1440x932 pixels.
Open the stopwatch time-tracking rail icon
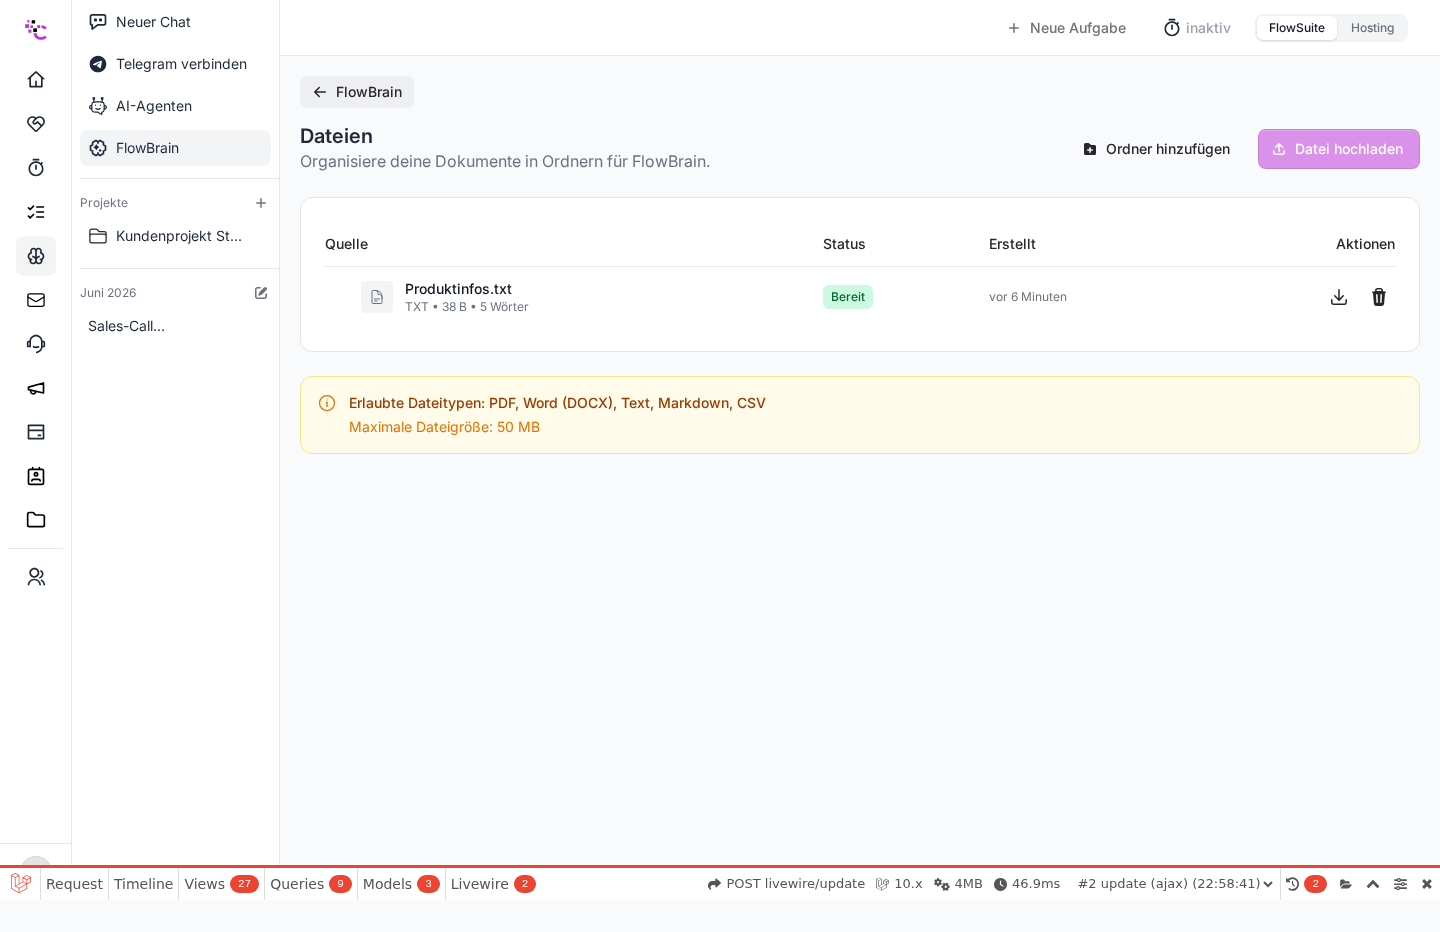[x=36, y=168]
